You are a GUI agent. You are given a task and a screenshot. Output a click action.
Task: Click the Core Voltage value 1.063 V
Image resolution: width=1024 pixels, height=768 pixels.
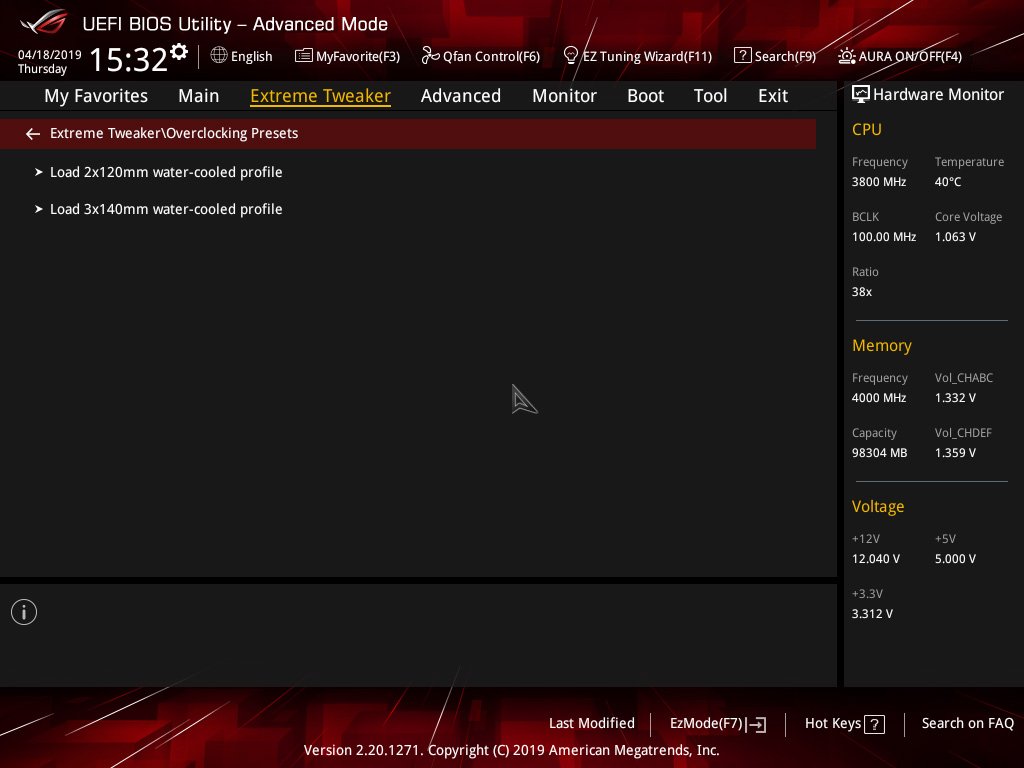tap(955, 237)
